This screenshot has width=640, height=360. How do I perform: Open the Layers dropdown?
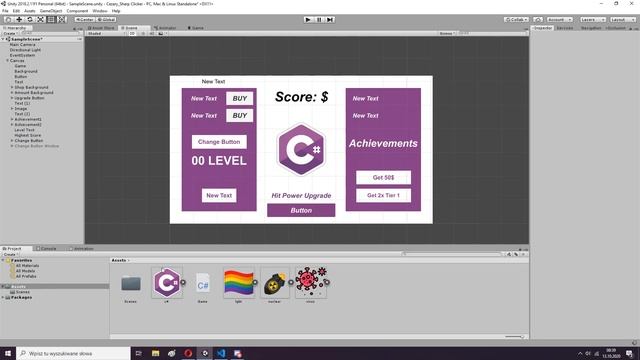pos(593,20)
